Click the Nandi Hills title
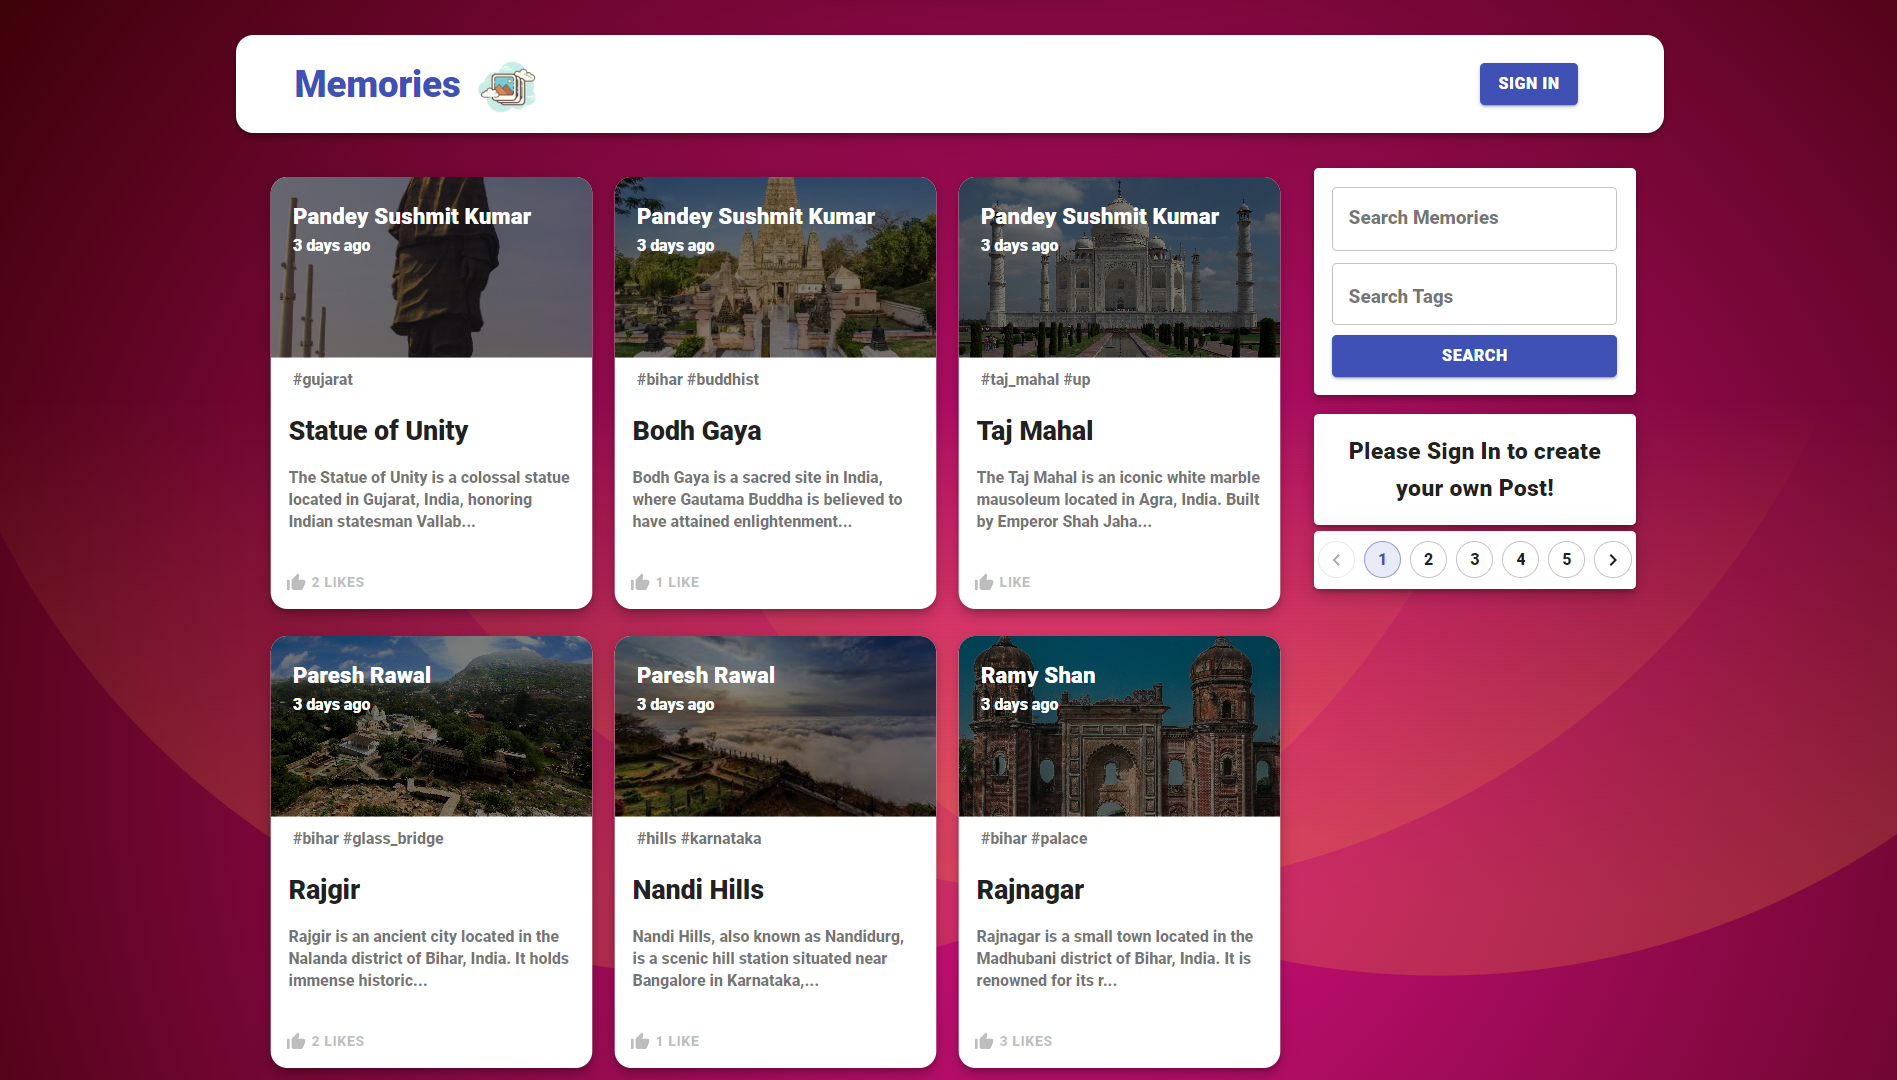 point(698,890)
